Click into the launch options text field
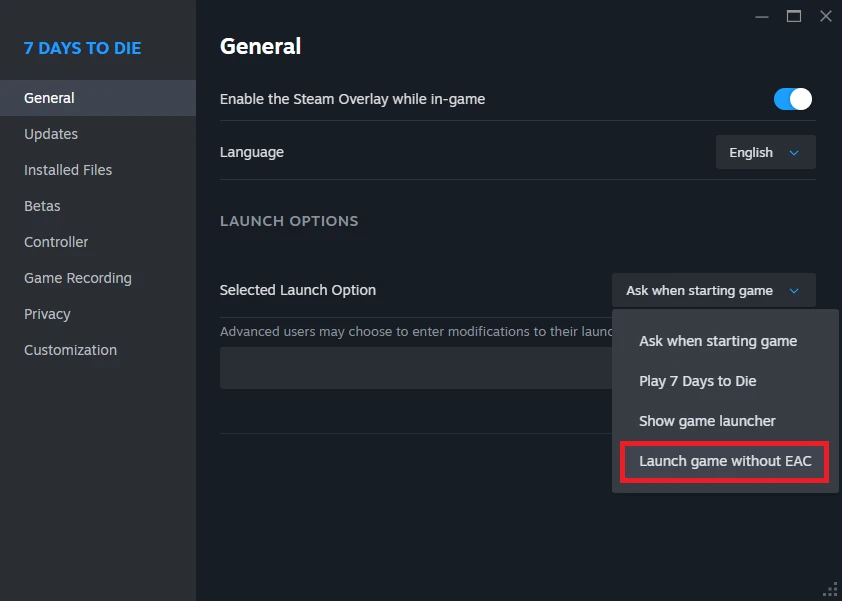Viewport: 842px width, 601px height. click(x=416, y=368)
